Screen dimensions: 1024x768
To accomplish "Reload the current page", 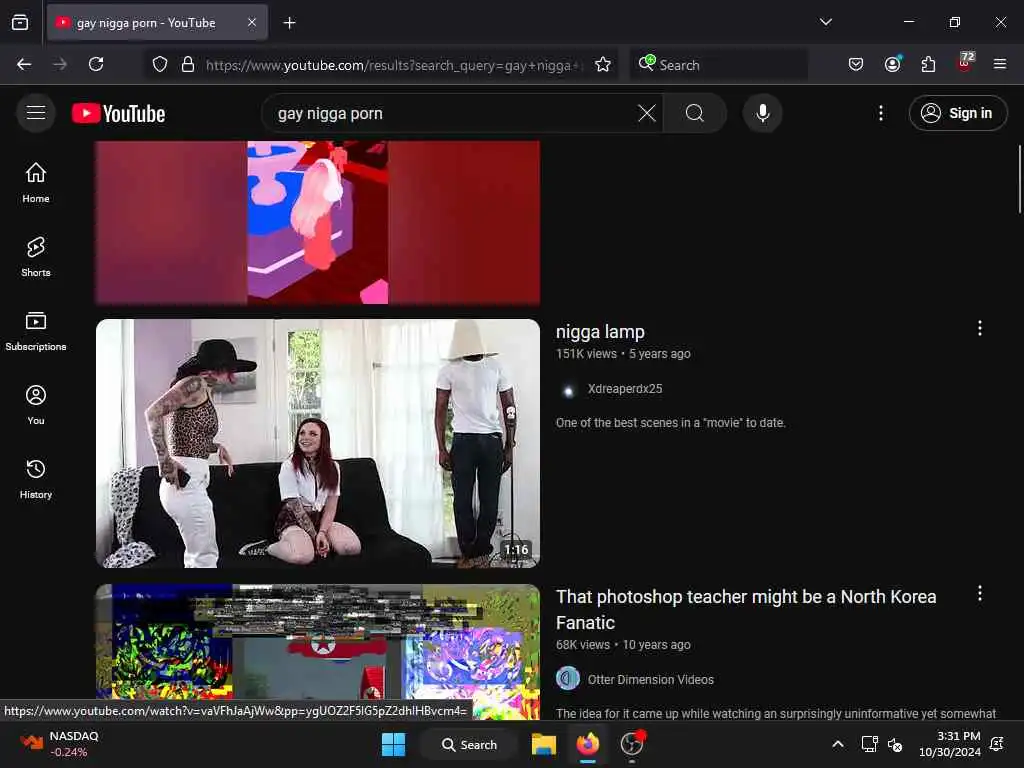I will (x=96, y=64).
